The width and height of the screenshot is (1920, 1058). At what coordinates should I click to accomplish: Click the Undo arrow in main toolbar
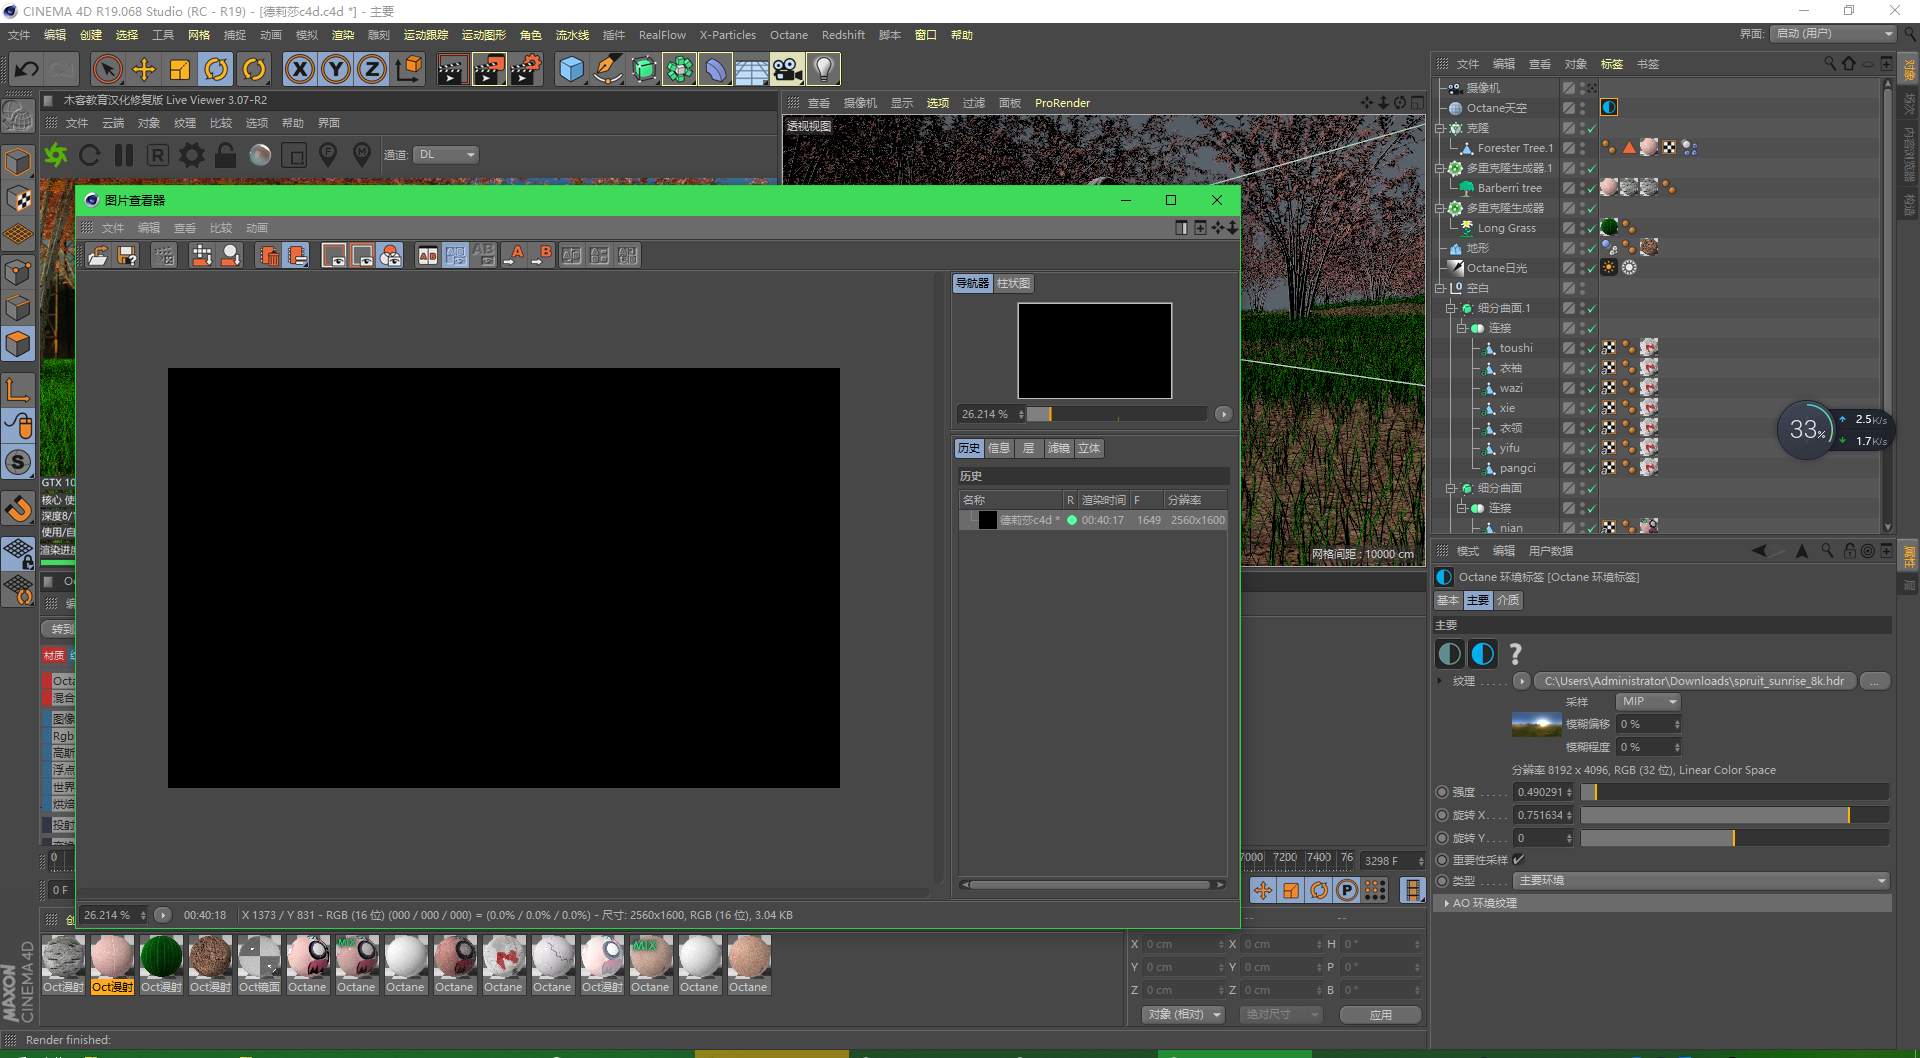(27, 69)
